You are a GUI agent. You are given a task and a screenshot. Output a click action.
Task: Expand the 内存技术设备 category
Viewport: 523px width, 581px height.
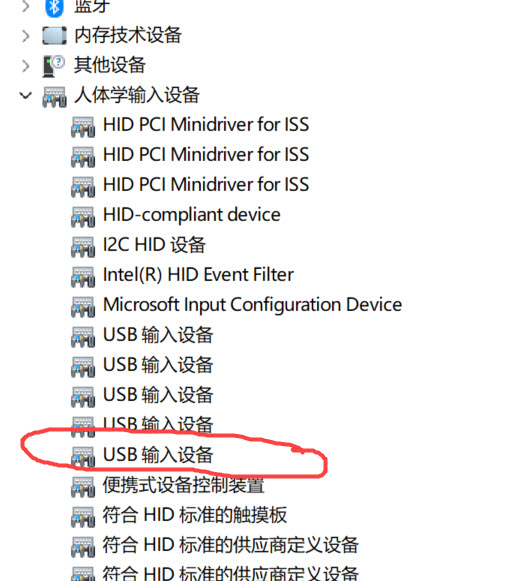[x=26, y=36]
